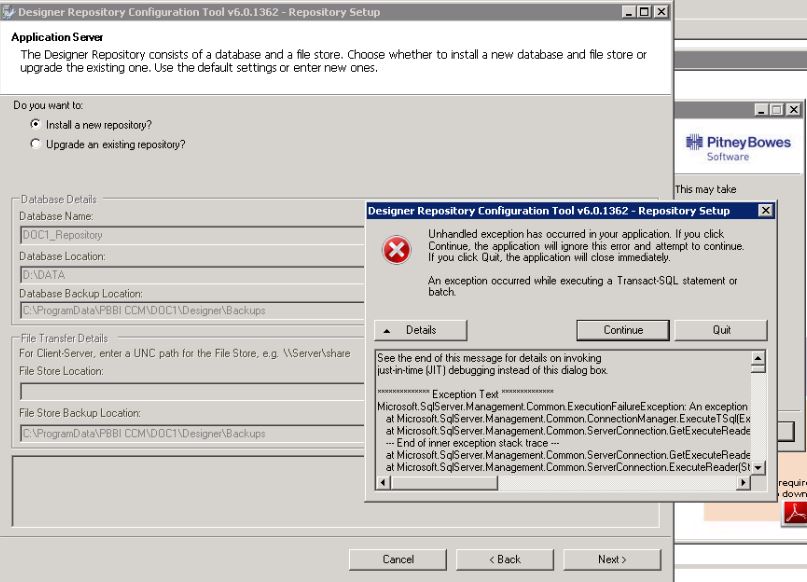The height and width of the screenshot is (582, 807).
Task: Proceed with the Next button
Action: click(x=612, y=559)
